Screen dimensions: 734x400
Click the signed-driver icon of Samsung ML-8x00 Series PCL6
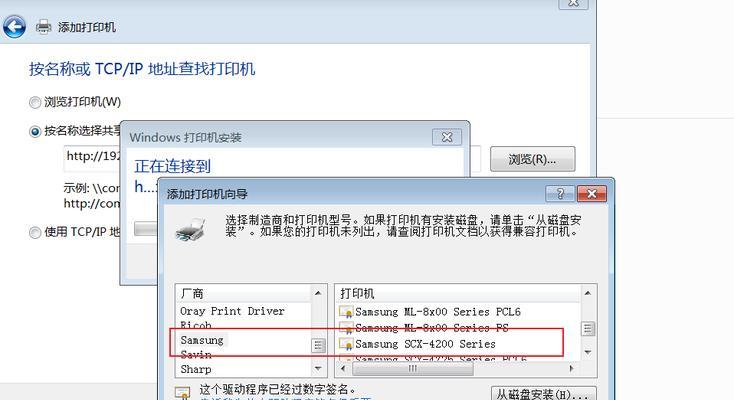(x=346, y=311)
